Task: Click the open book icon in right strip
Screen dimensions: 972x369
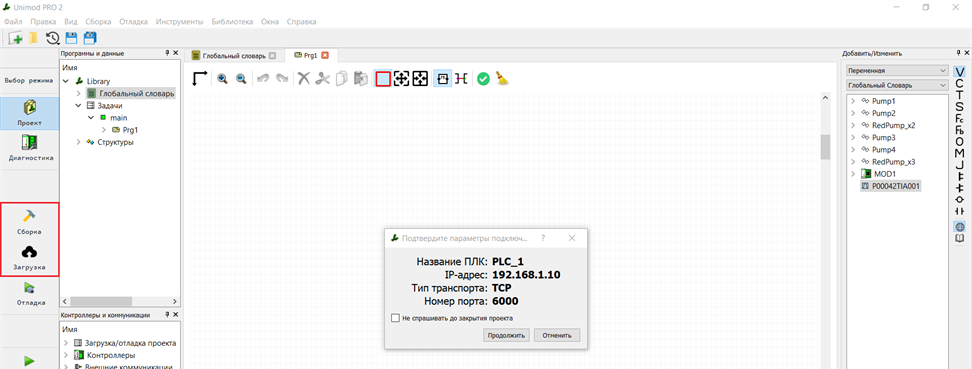Action: 960,238
